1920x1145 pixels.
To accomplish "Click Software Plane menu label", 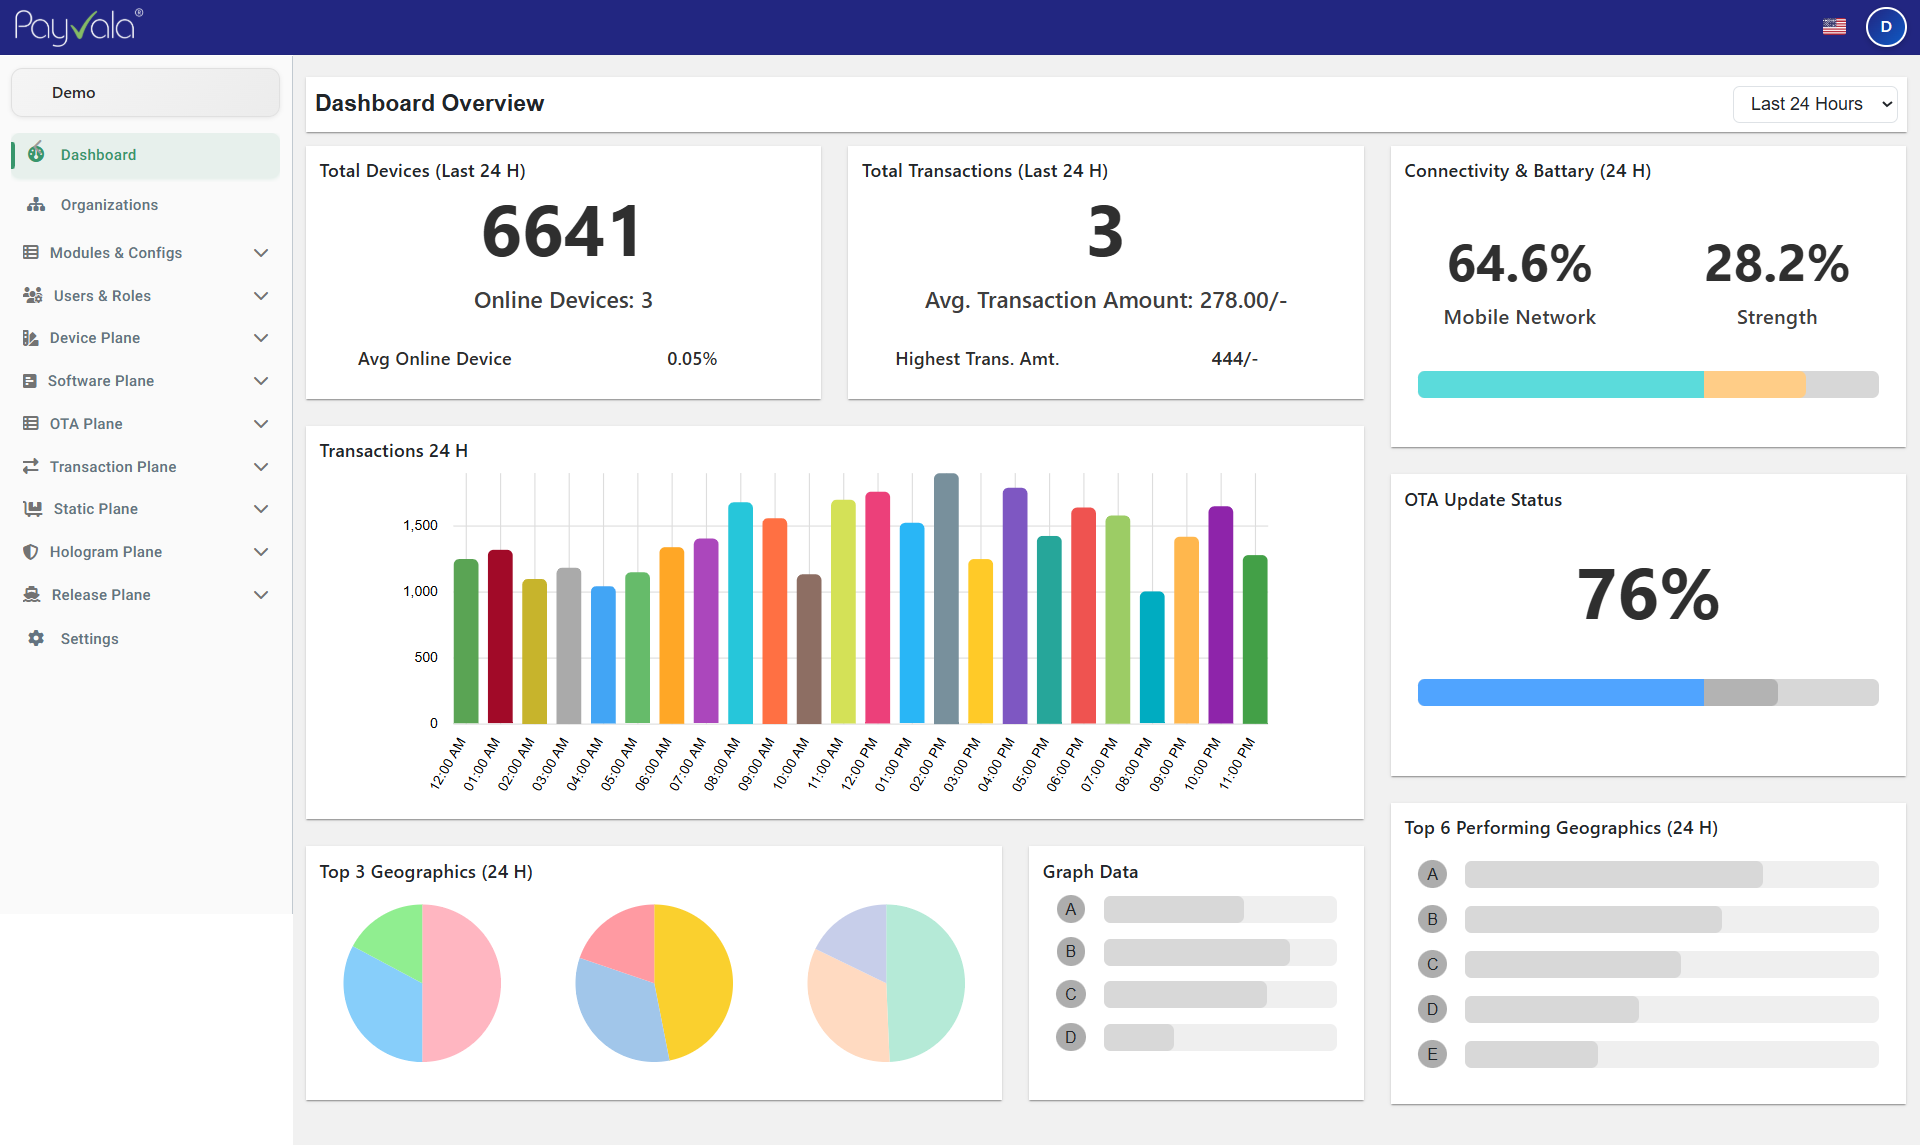I will point(101,381).
